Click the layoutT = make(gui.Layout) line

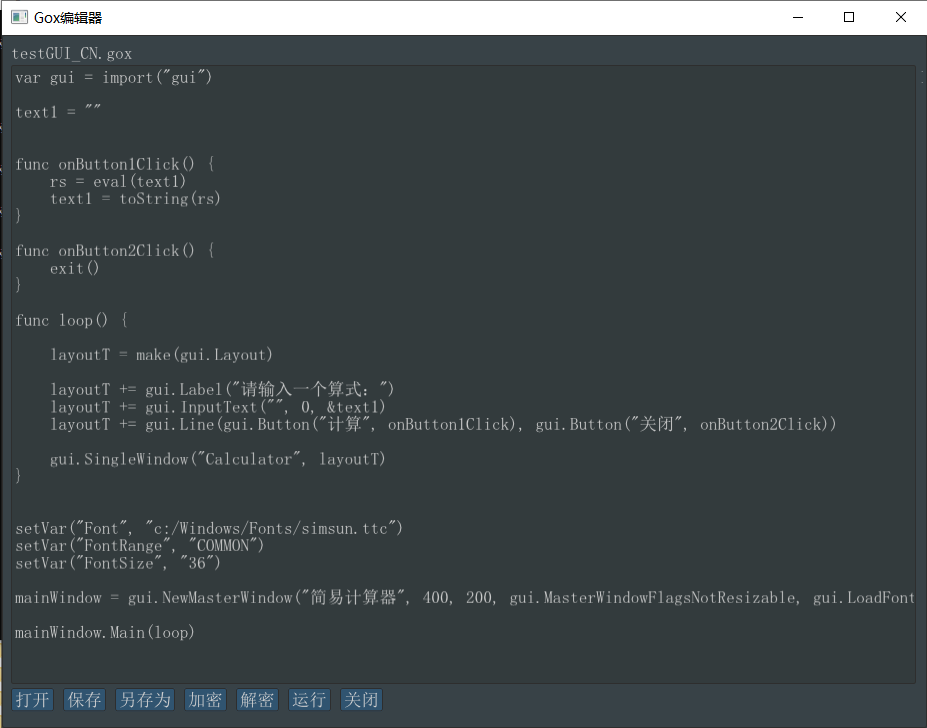161,355
